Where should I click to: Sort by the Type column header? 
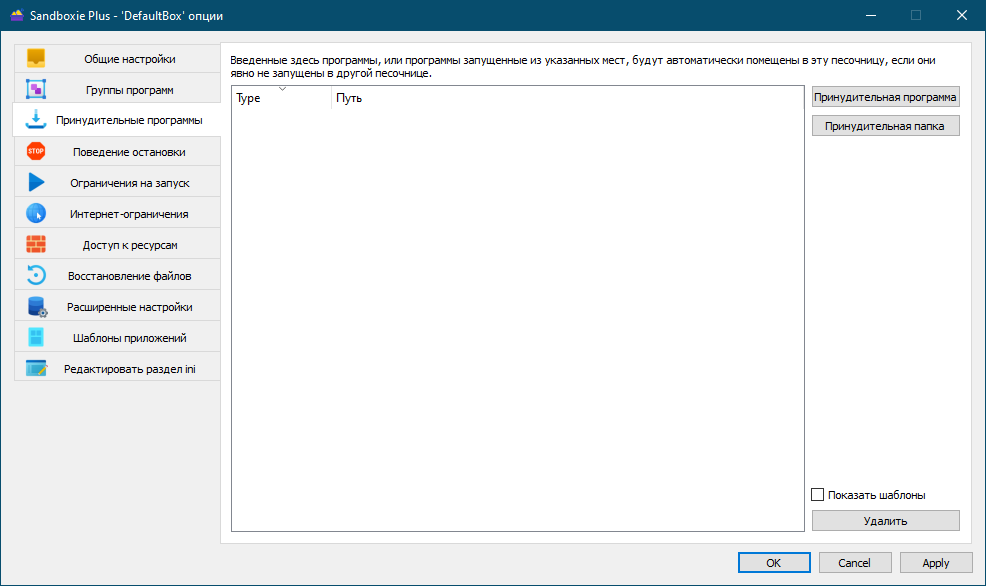pyautogui.click(x=281, y=98)
